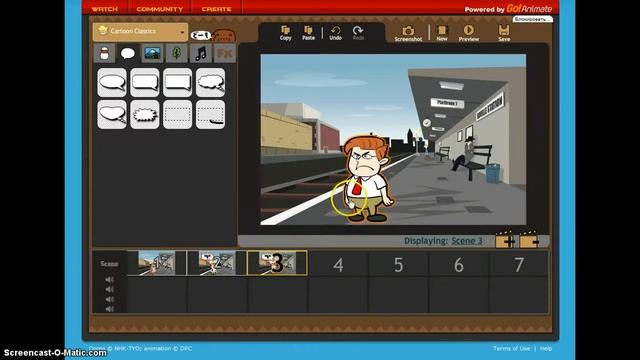
Task: Select the dashed text box
Action: point(178,115)
